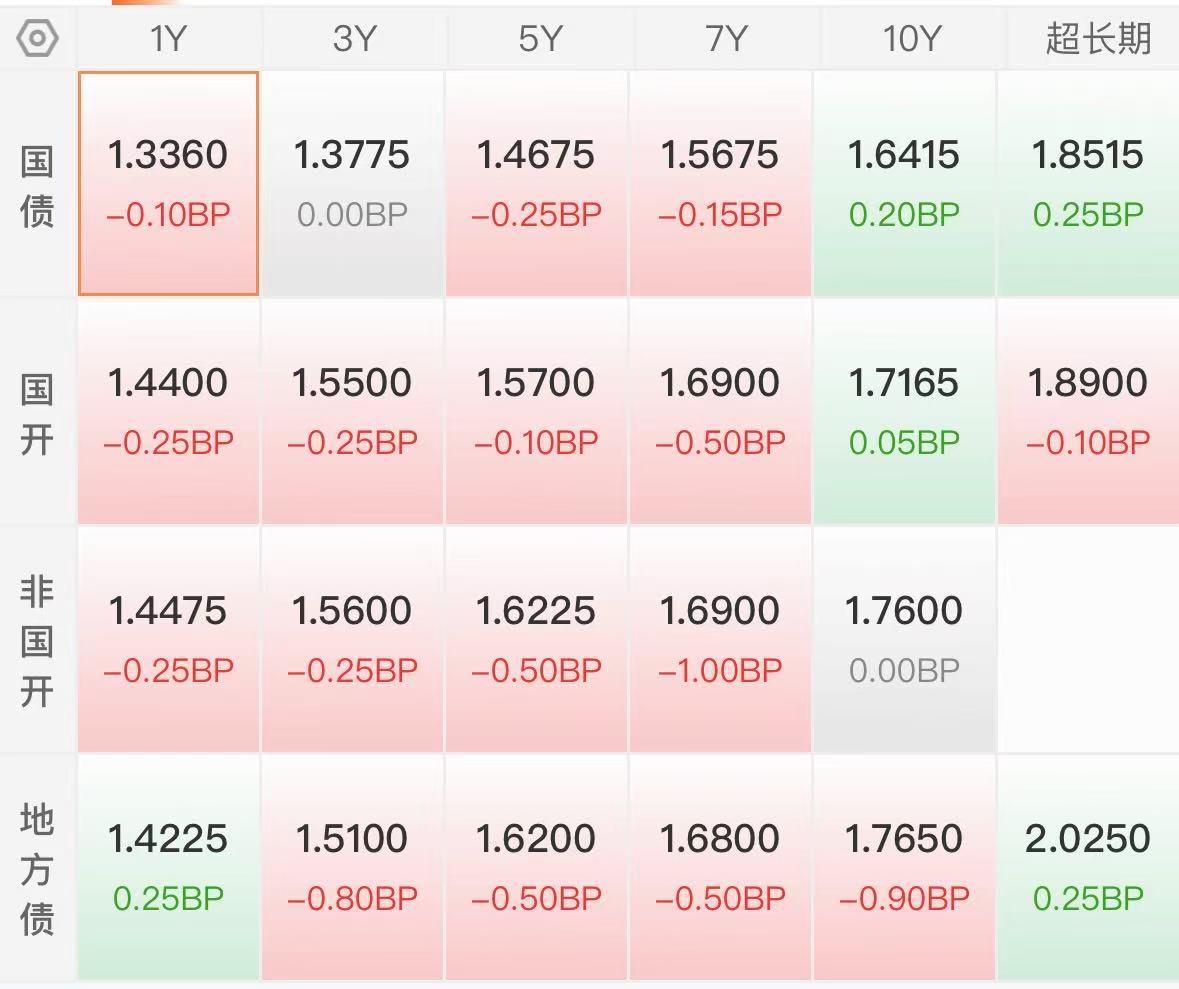The width and height of the screenshot is (1179, 989).
Task: Open the hexagon settings icon
Action: click(x=37, y=38)
